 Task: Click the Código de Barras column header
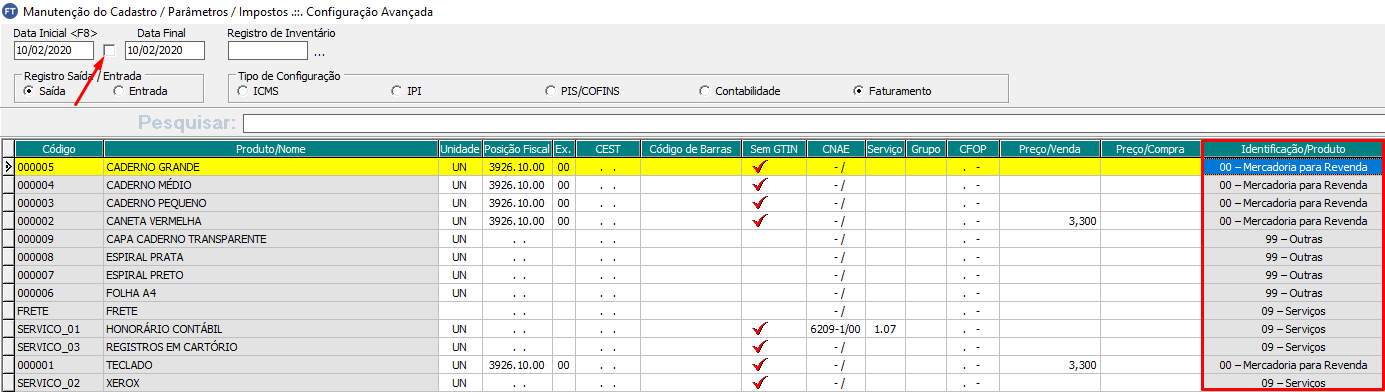[x=691, y=149]
